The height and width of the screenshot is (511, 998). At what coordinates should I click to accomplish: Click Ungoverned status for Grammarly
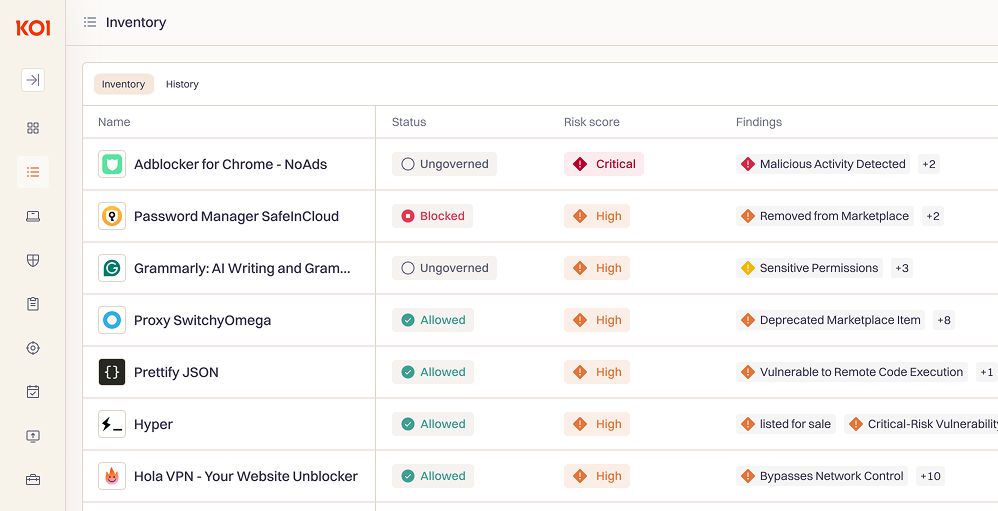pos(444,268)
